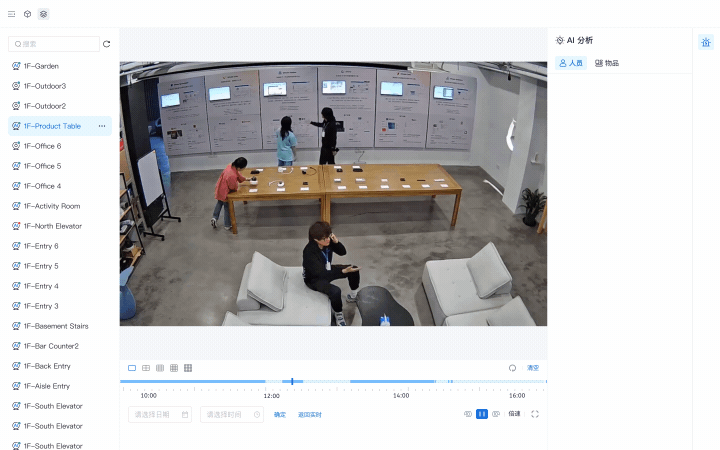
Task: Show the 1F-Back Entry camera
Action: click(60, 366)
